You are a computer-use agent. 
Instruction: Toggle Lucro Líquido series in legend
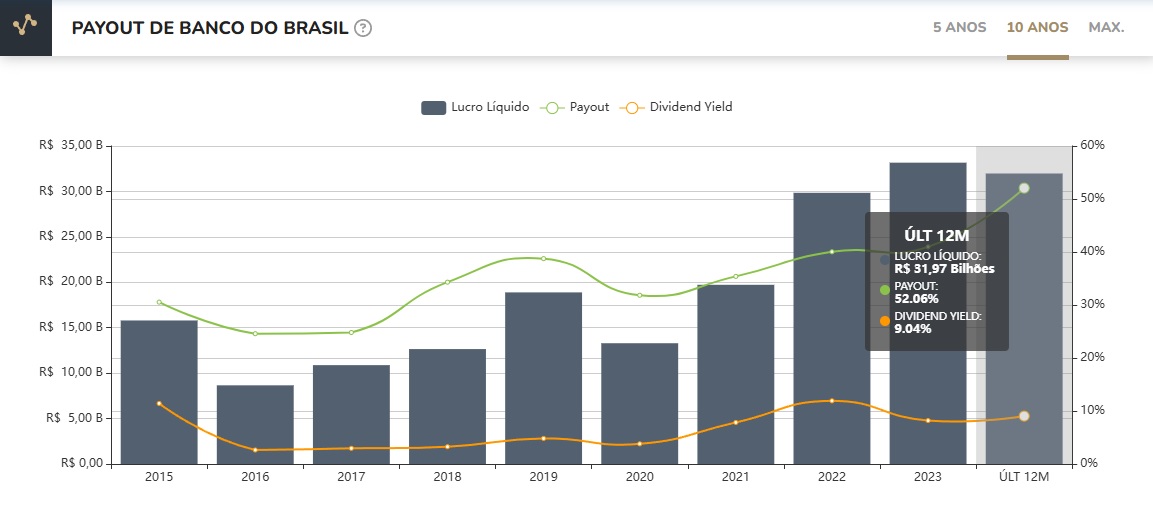point(475,107)
